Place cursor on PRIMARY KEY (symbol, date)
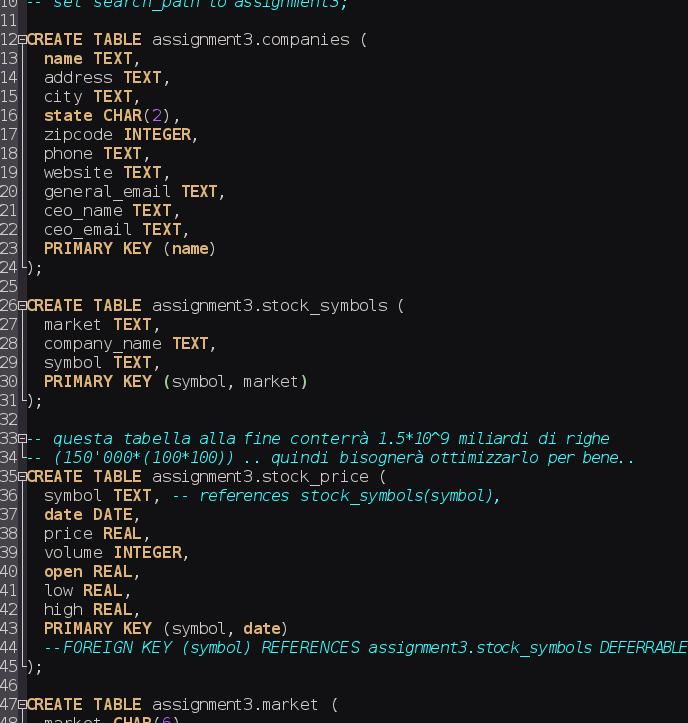Screen dimensions: 688x723 point(166,629)
